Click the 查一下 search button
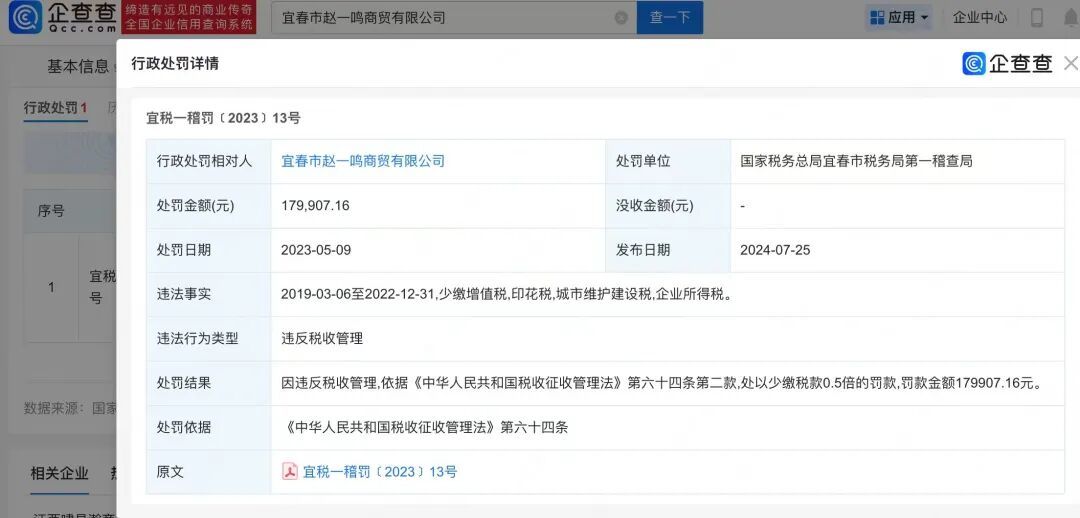 [x=669, y=17]
